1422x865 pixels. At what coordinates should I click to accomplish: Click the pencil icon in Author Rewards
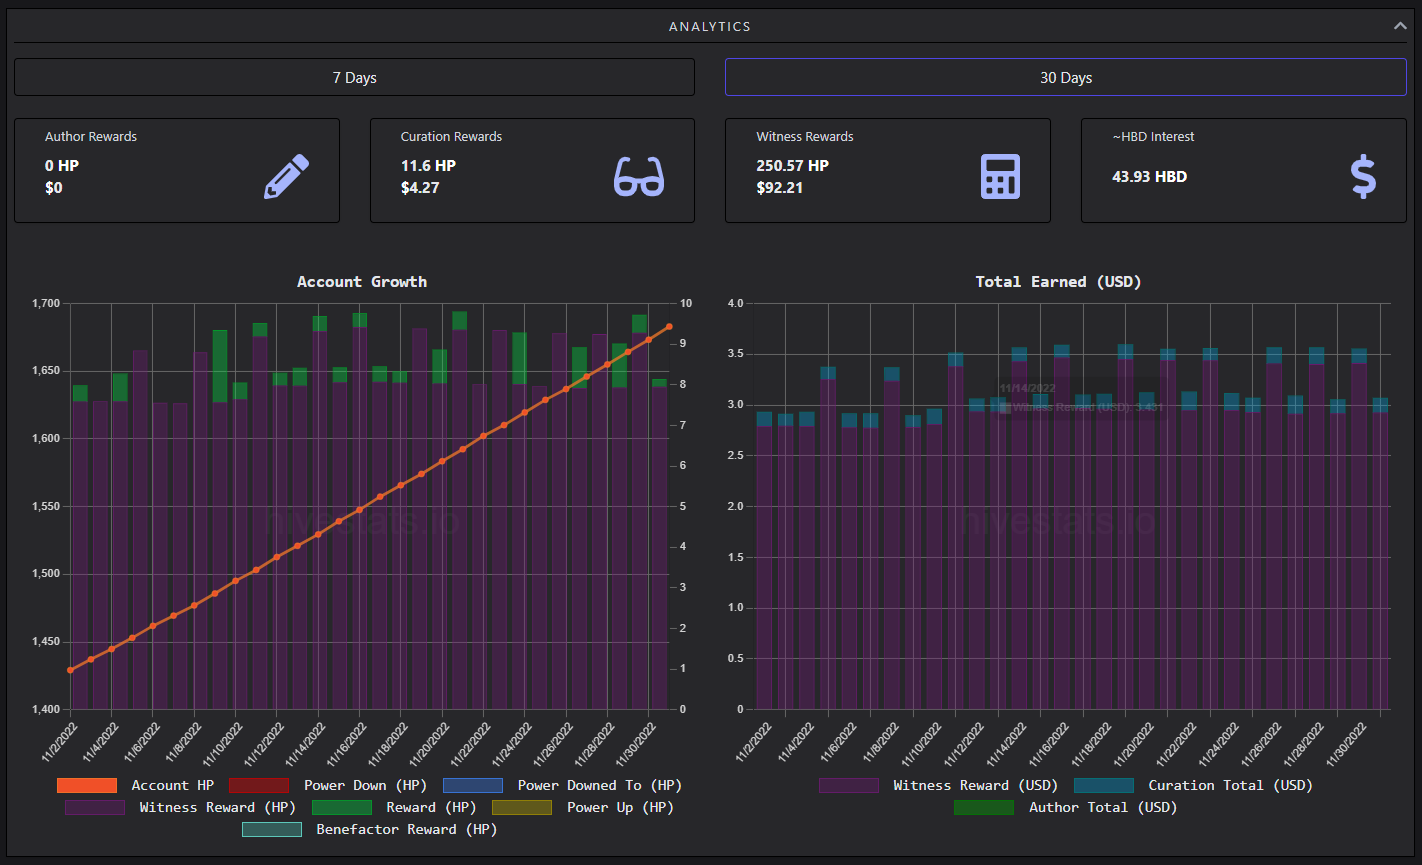point(287,177)
